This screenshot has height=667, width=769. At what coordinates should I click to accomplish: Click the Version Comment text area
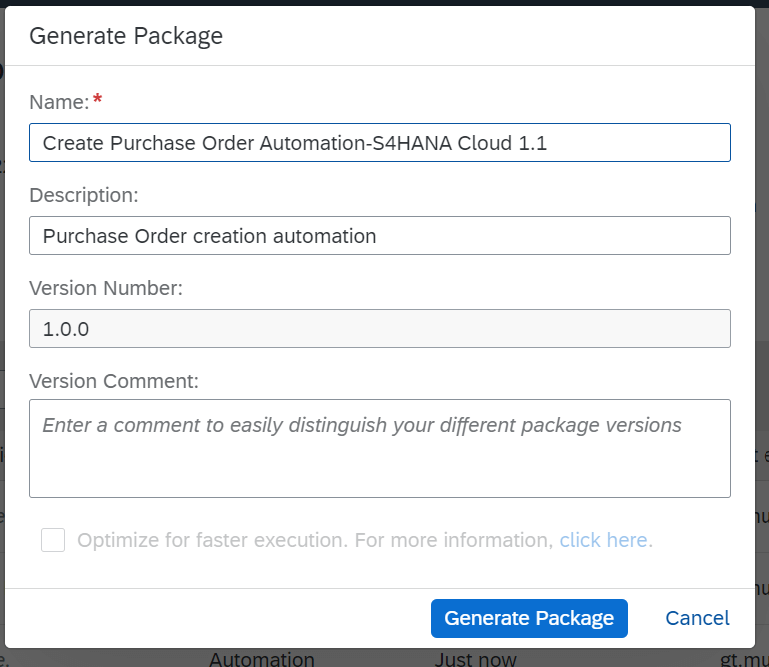380,449
